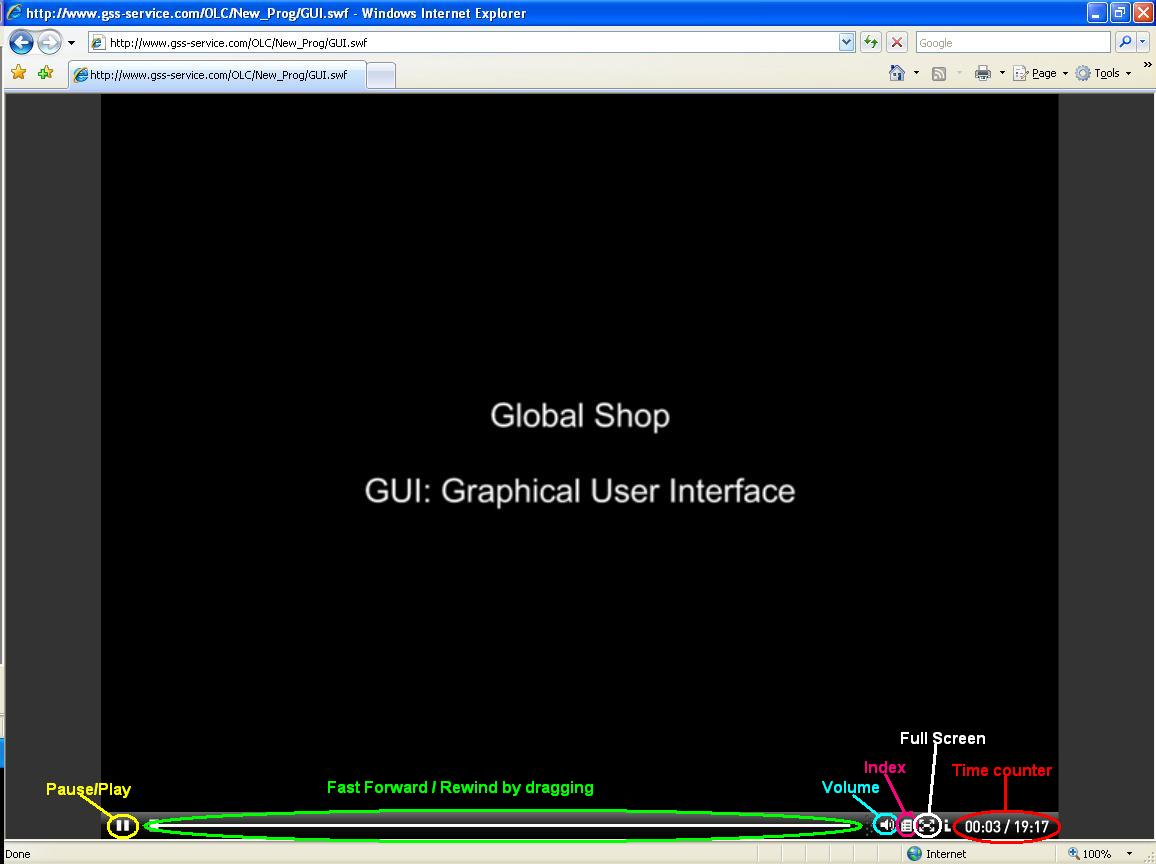Click the Google search box
Screen dimensions: 1156x864
point(1013,43)
